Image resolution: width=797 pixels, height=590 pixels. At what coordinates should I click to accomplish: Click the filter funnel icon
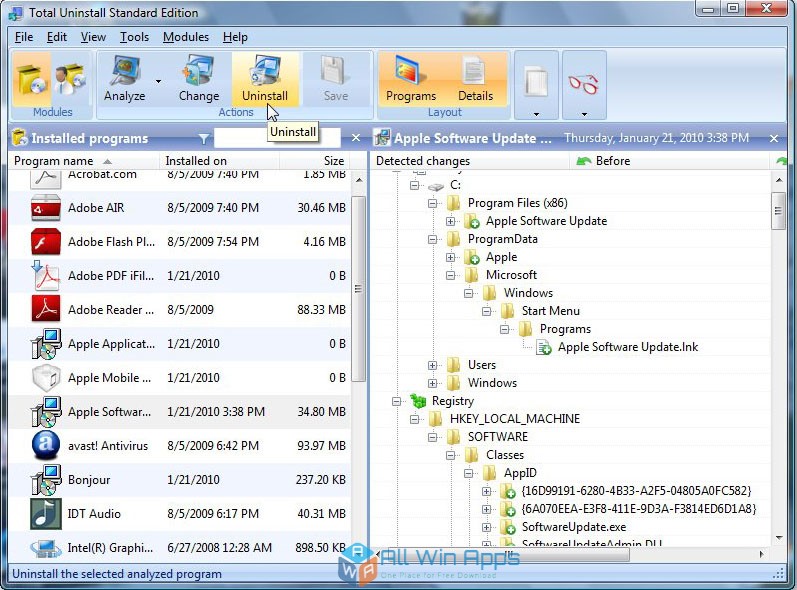click(x=203, y=138)
